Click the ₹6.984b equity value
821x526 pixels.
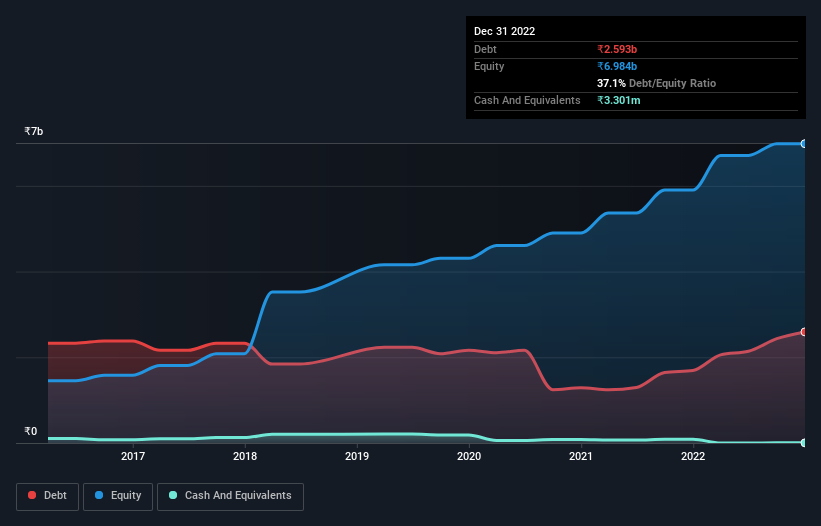(617, 66)
